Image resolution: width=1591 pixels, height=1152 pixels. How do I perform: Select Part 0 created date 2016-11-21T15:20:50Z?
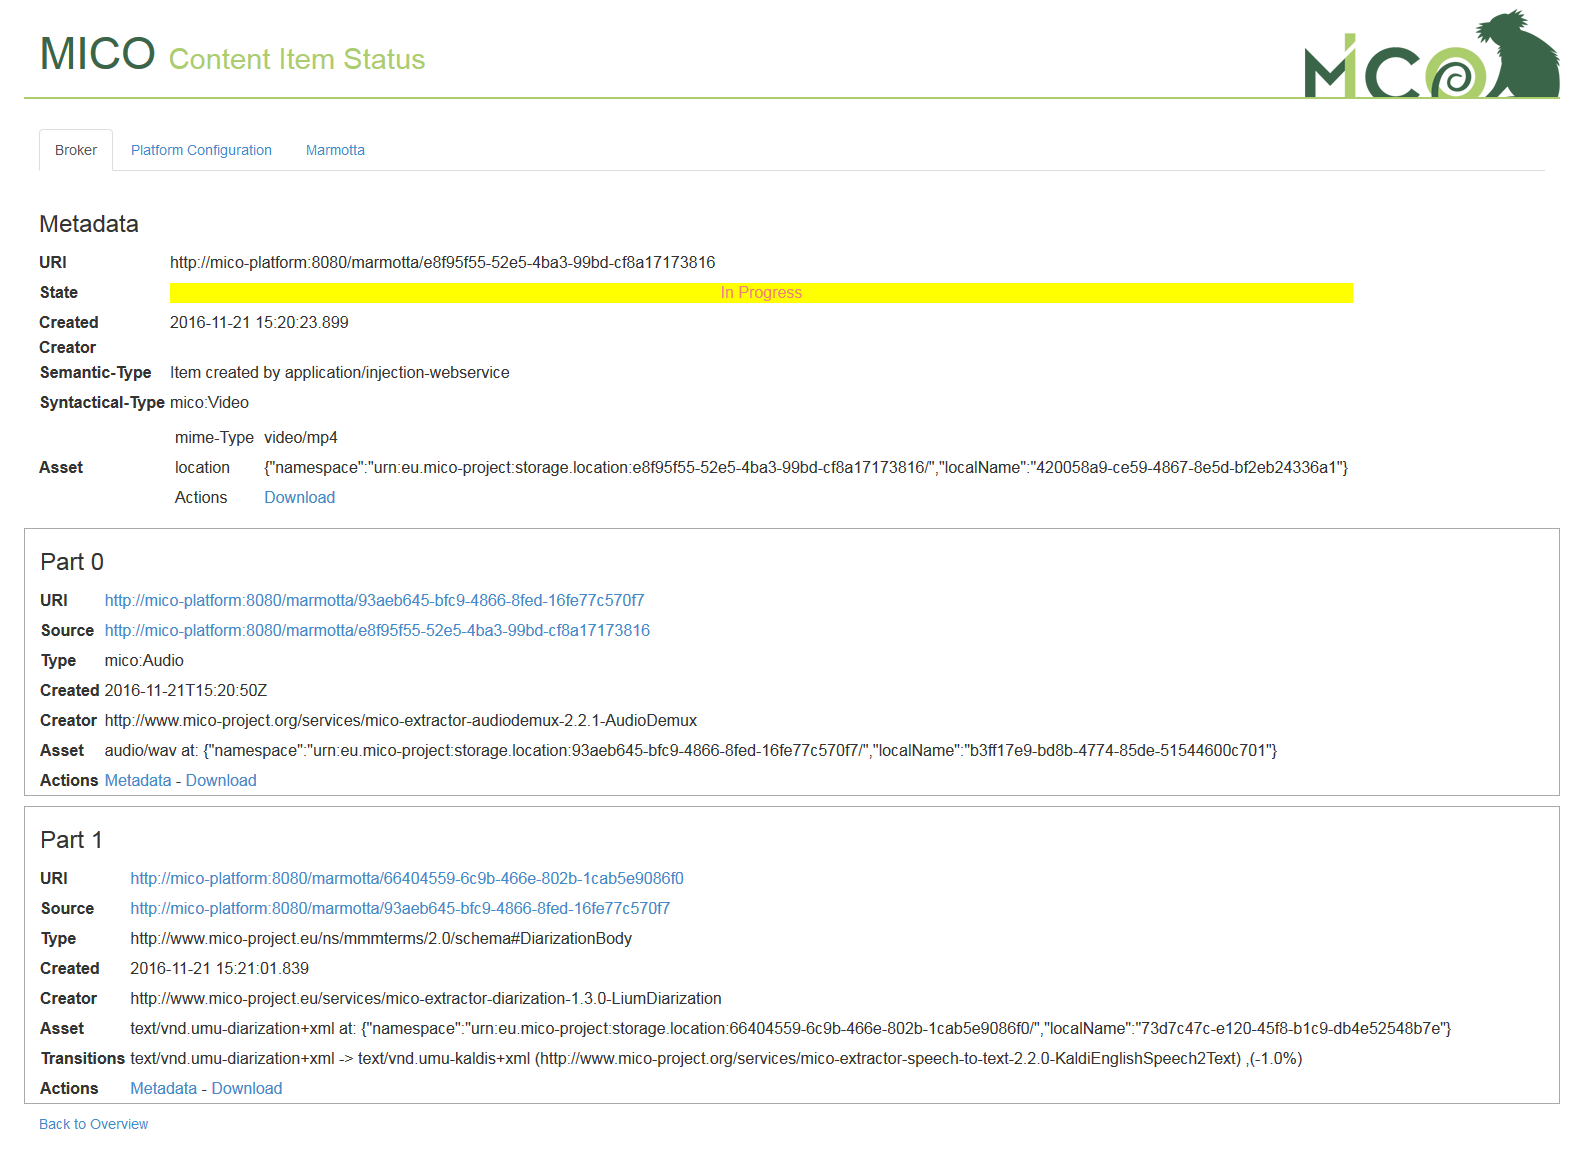(186, 691)
